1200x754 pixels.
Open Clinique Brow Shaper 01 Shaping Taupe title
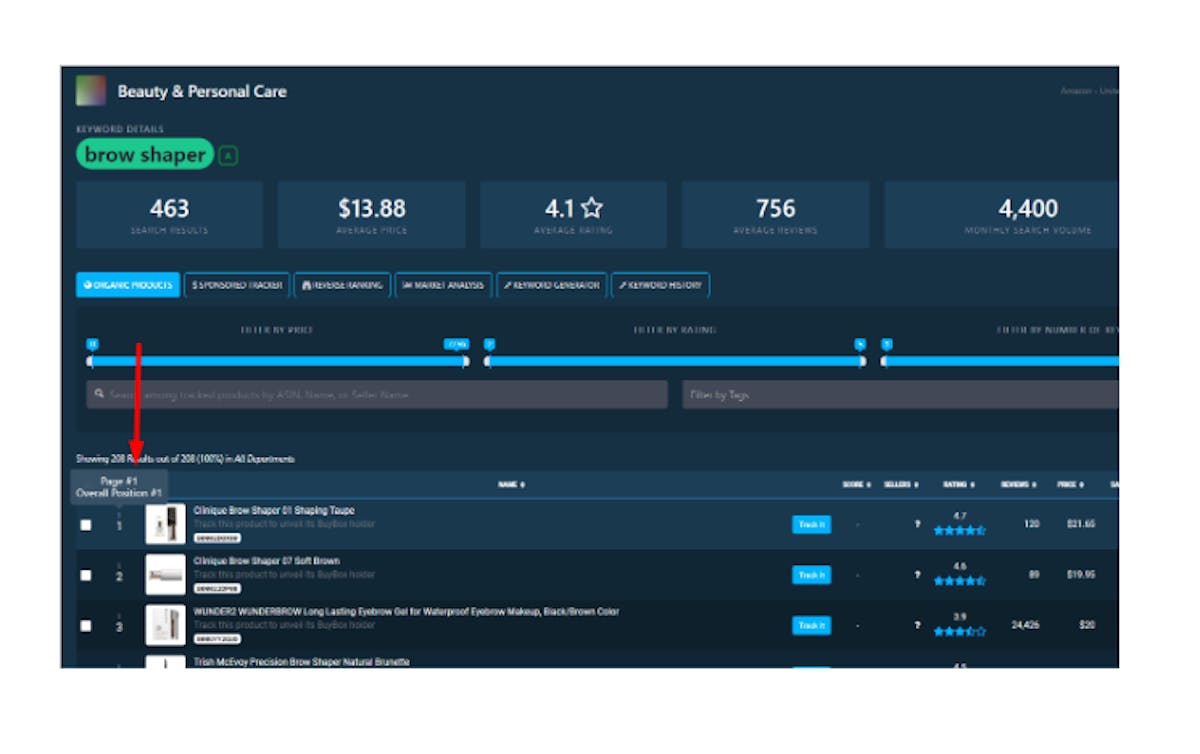[274, 511]
